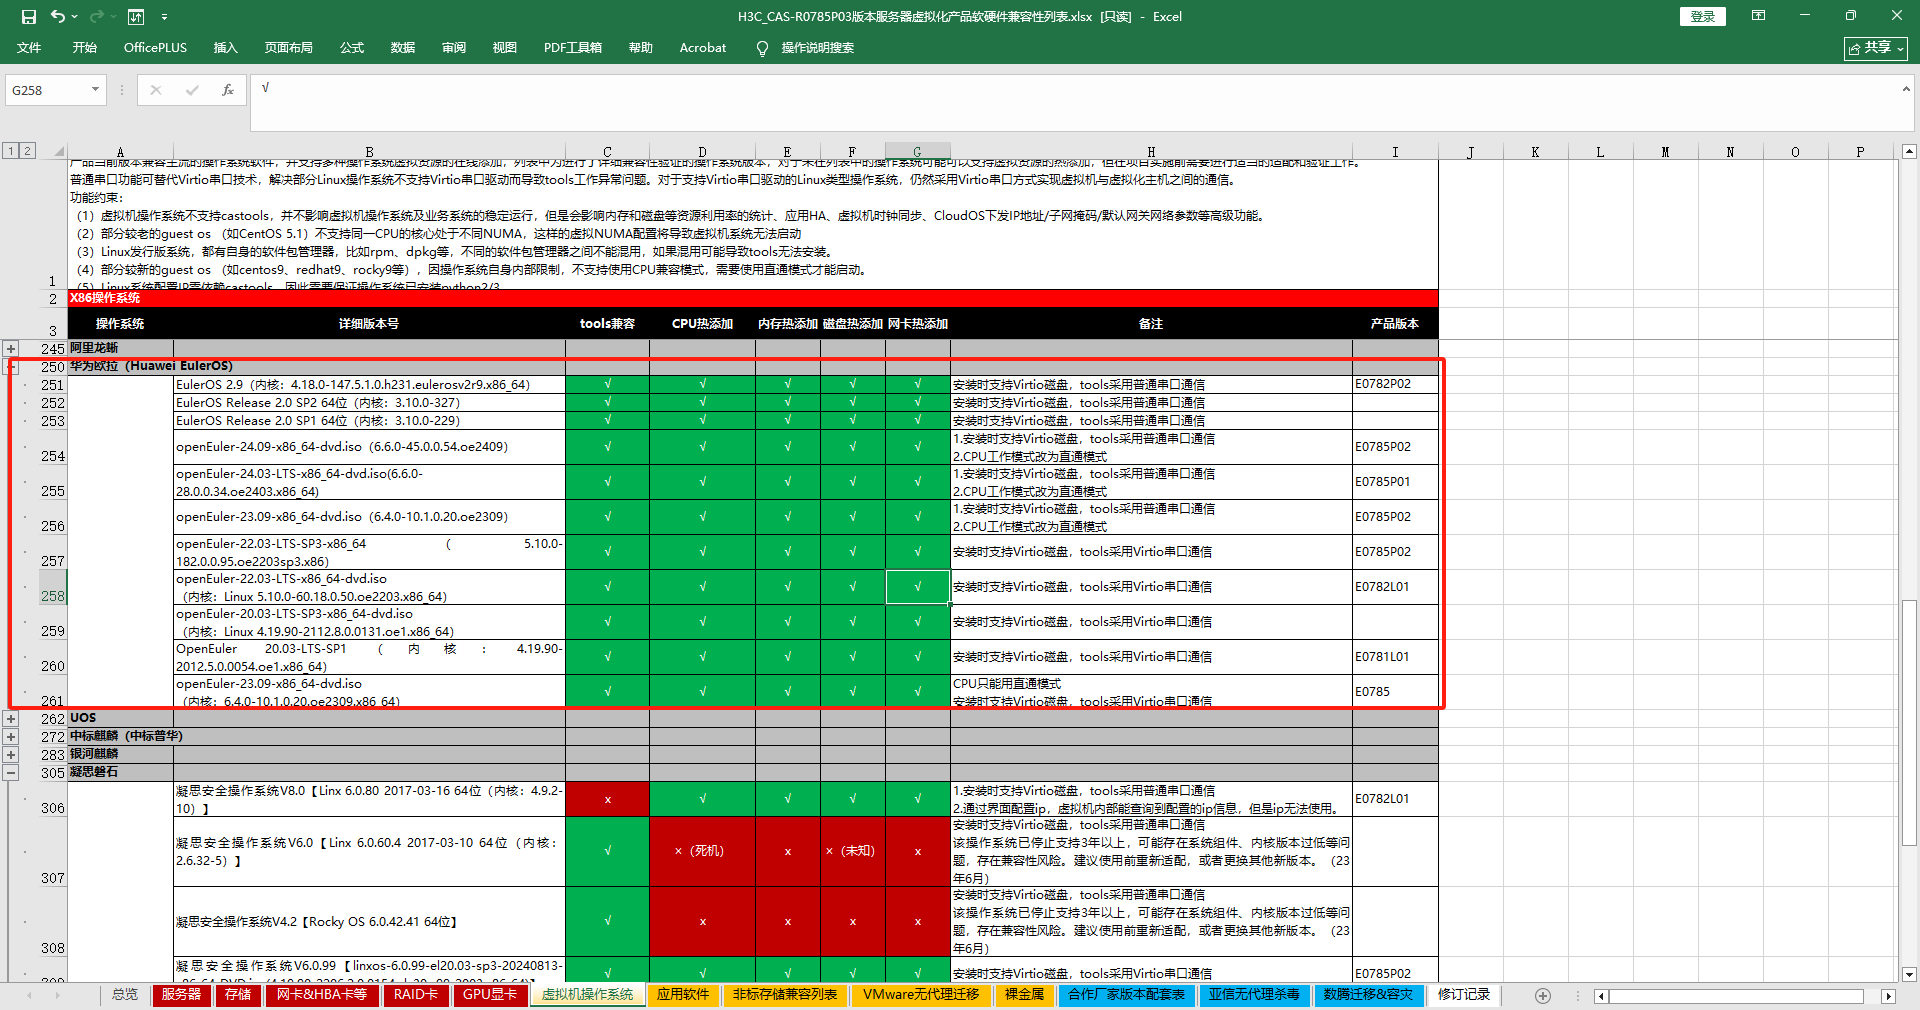Click the × (未知) red cell
Image resolution: width=1920 pixels, height=1010 pixels.
pyautogui.click(x=852, y=851)
